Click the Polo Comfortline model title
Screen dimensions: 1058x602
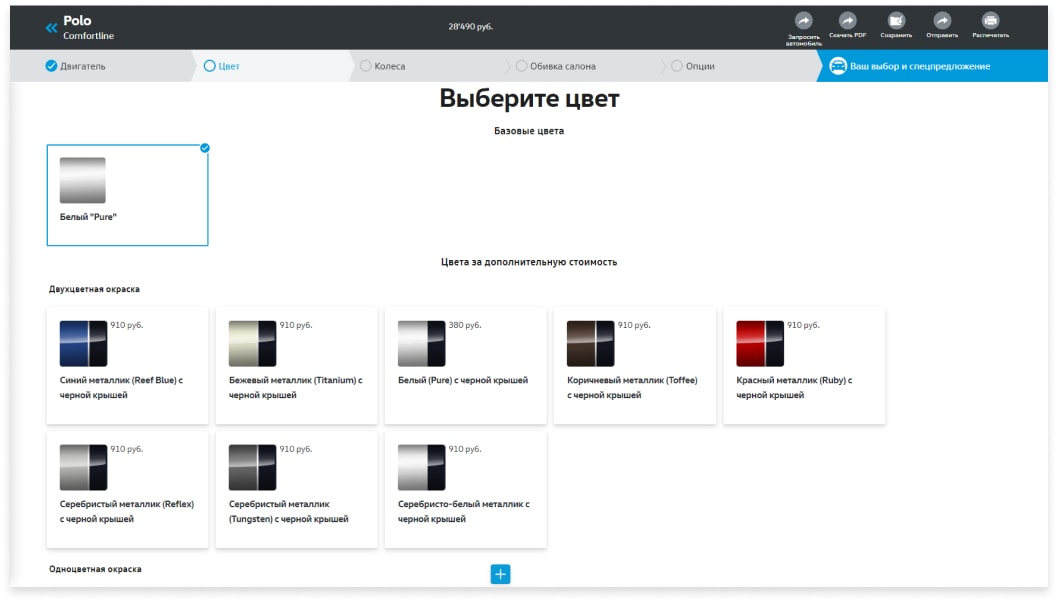click(88, 27)
